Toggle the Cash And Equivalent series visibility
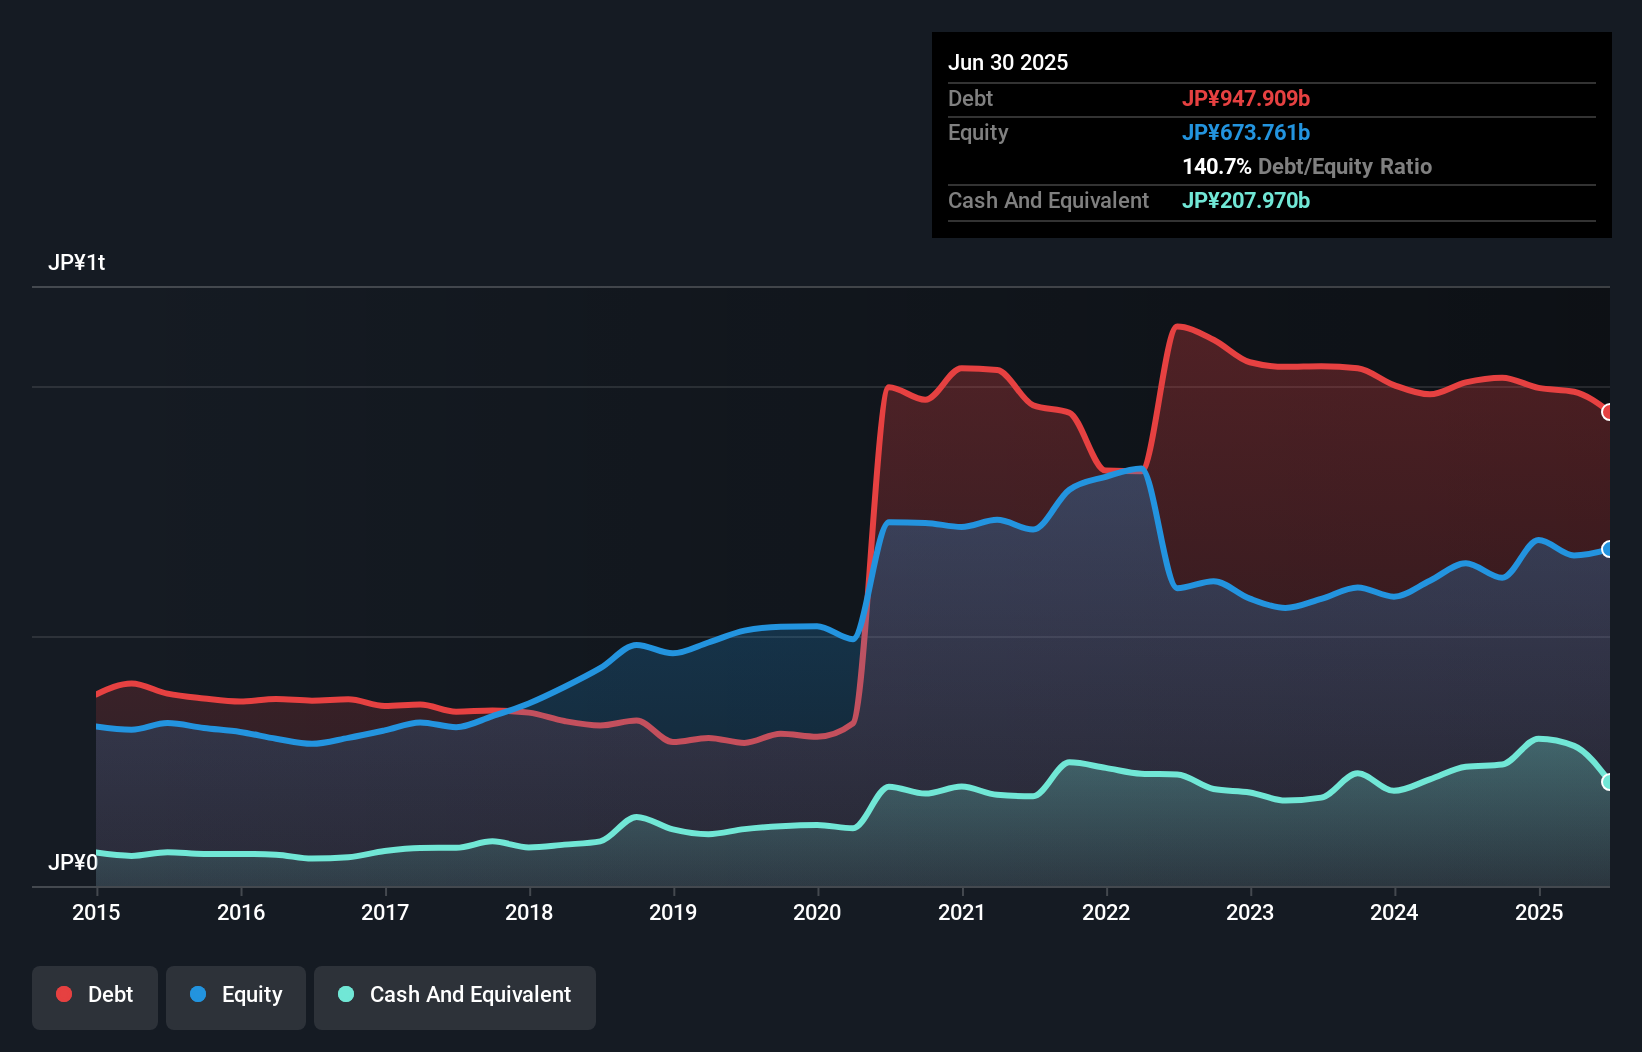 (x=455, y=996)
